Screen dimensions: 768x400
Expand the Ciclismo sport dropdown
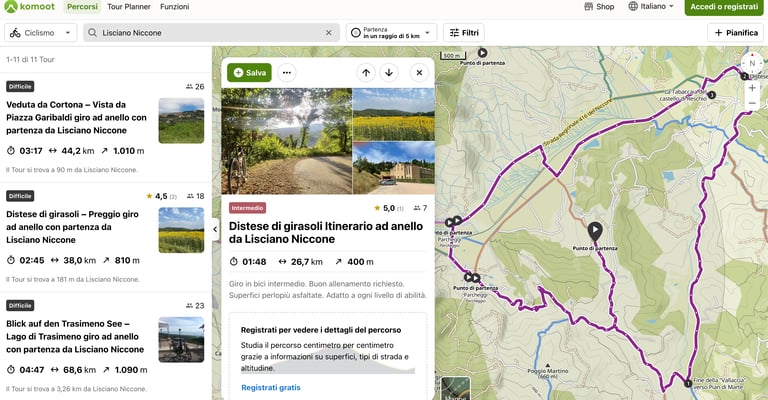point(41,33)
